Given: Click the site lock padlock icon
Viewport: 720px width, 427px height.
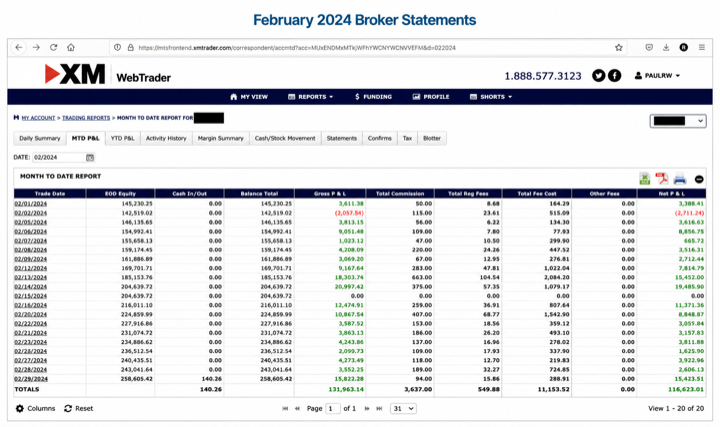Looking at the screenshot, I should (130, 47).
